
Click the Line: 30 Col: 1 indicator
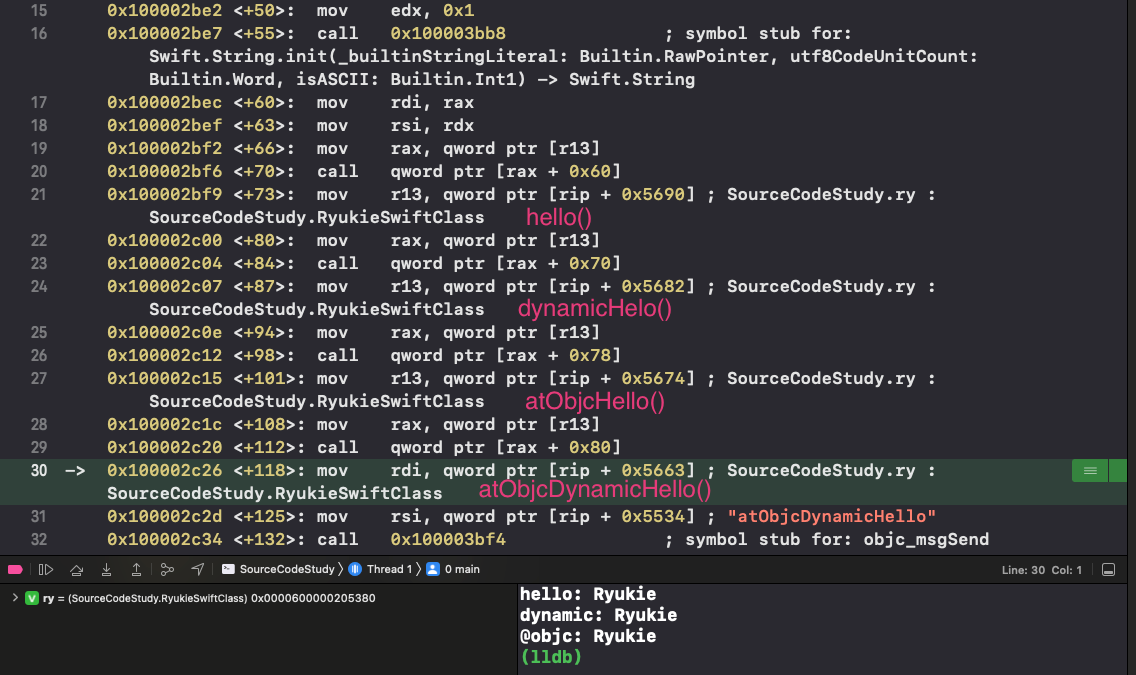(1042, 570)
